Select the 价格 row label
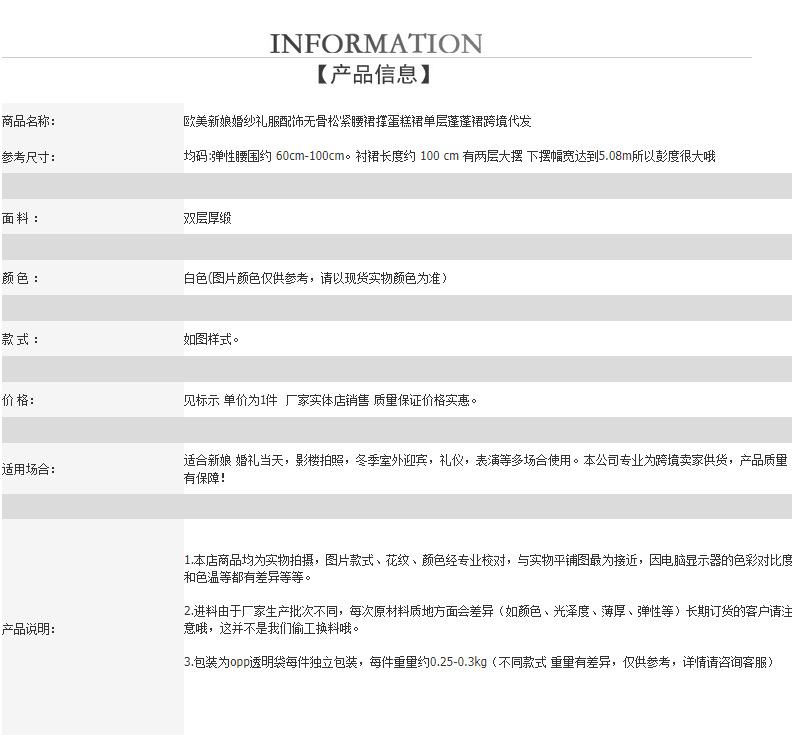This screenshot has width=794, height=735. [19, 400]
